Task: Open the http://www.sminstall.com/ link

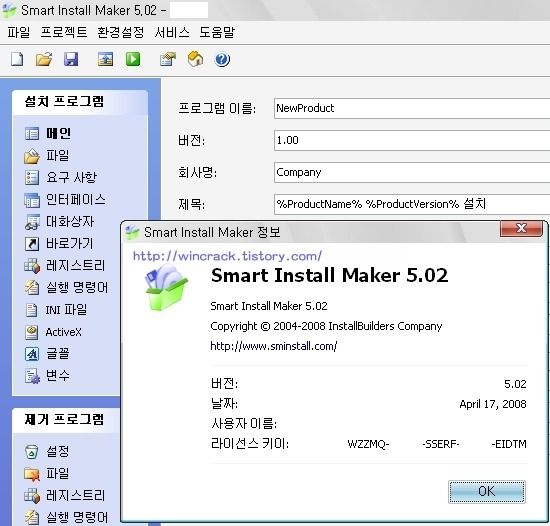Action: (x=274, y=346)
